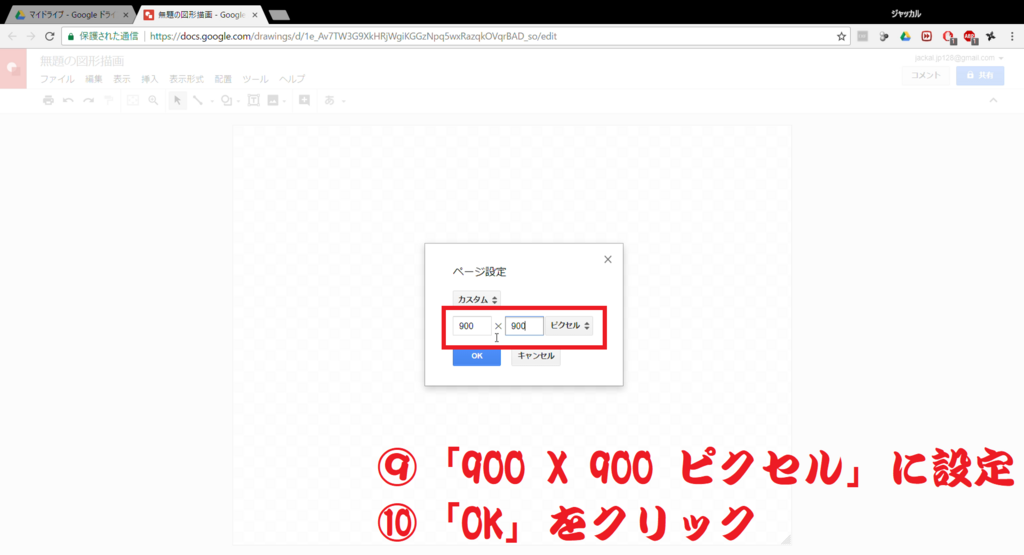Expand the Image tool dropdown arrow
The height and width of the screenshot is (555, 1024).
[x=285, y=101]
